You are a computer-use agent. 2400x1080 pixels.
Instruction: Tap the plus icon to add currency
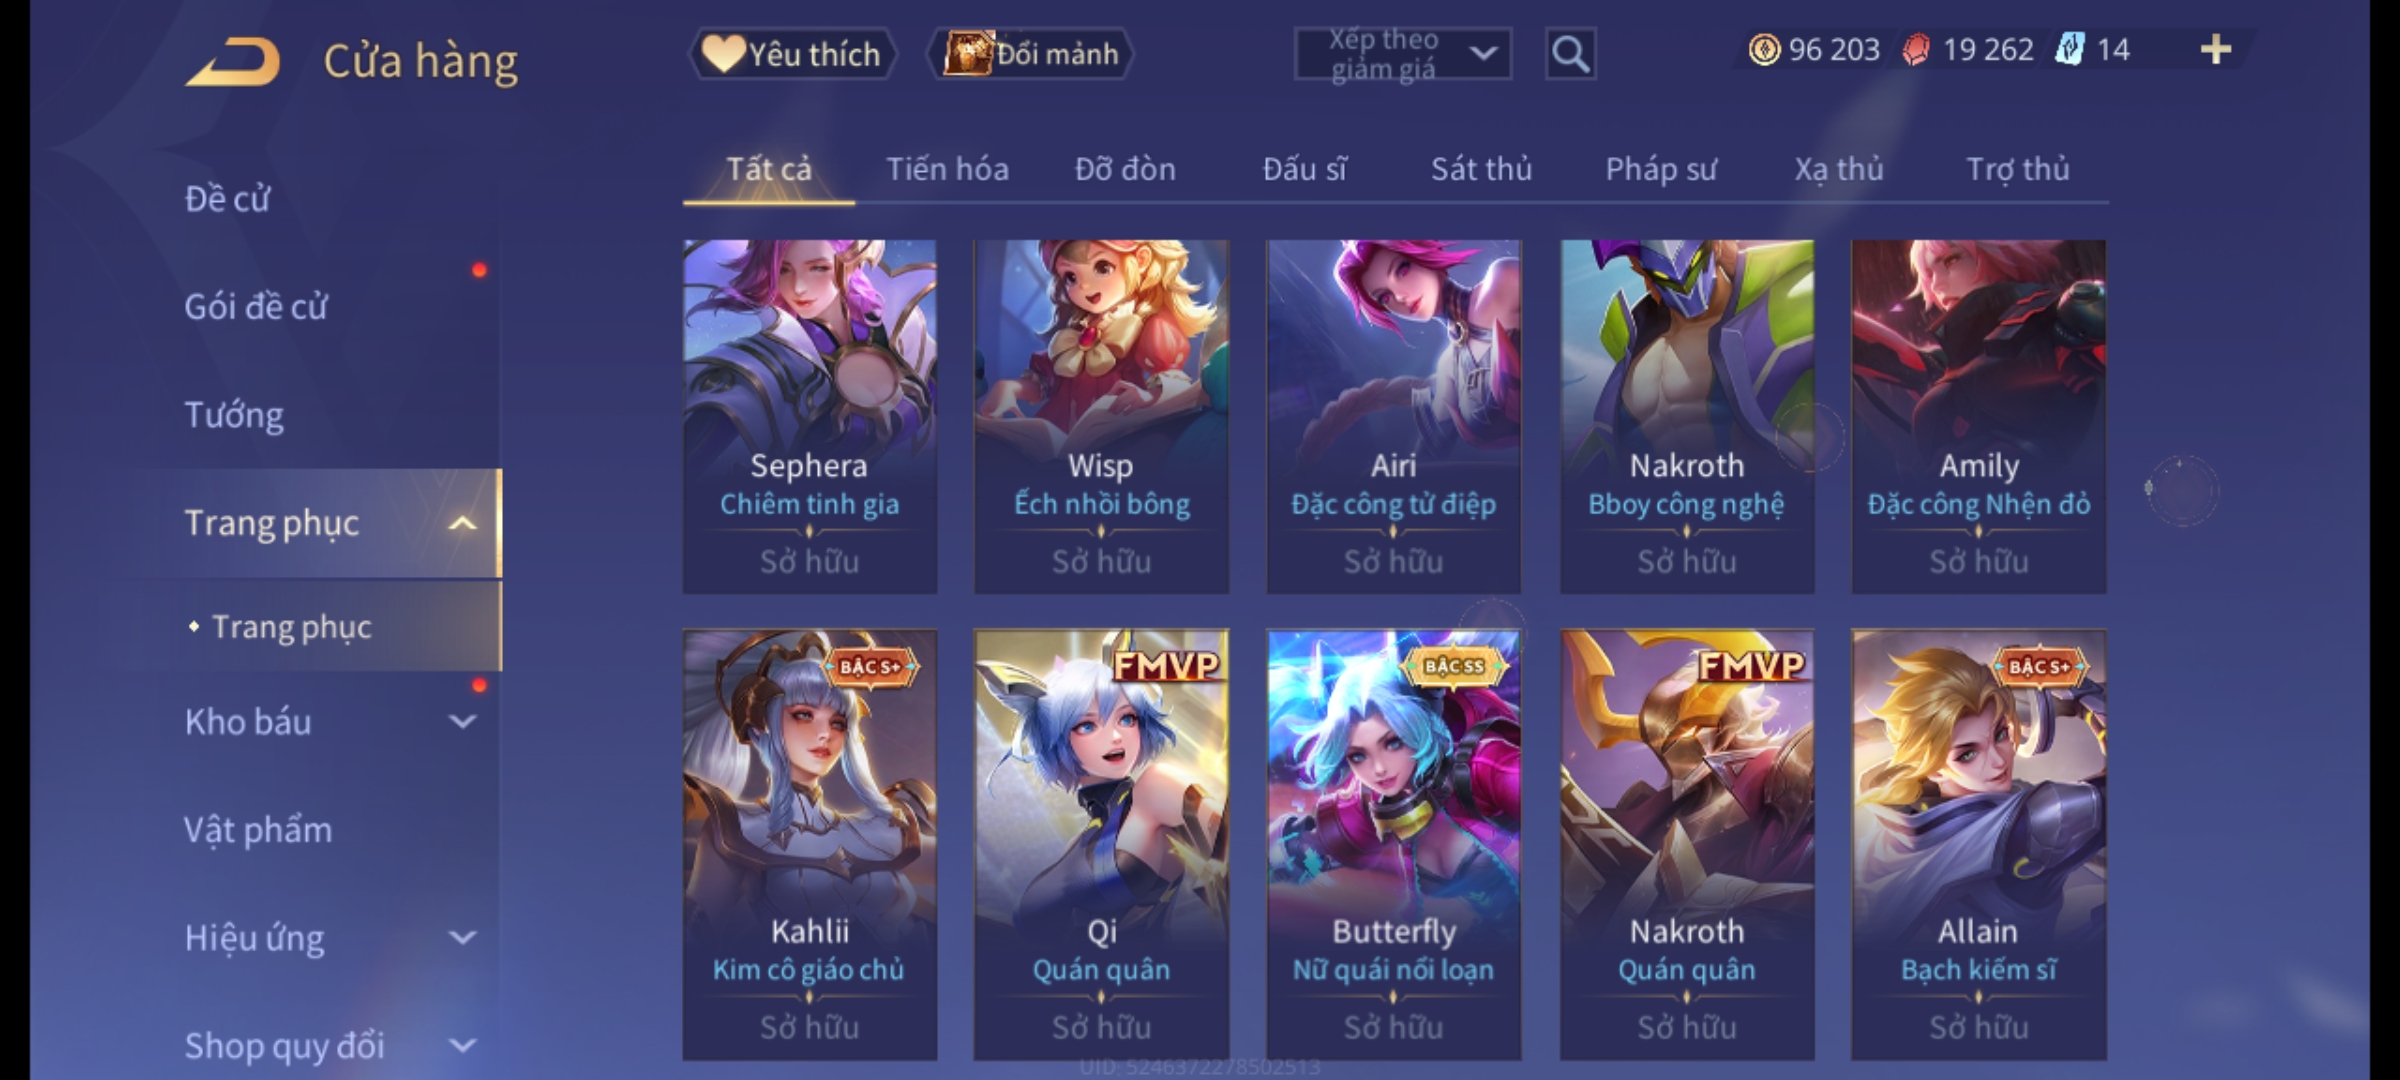2216,49
